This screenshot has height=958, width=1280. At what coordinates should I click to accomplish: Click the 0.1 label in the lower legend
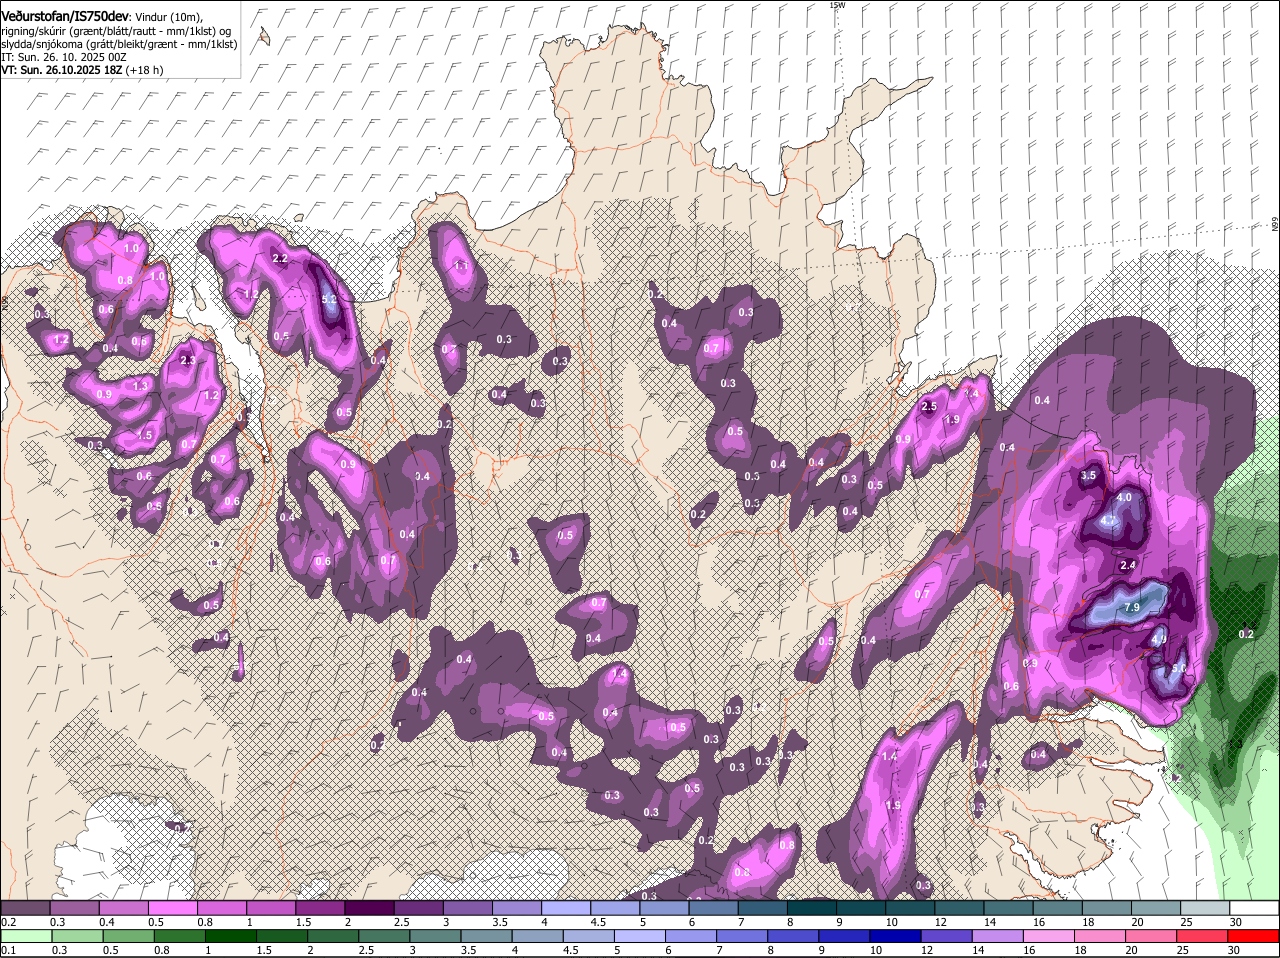(8, 950)
